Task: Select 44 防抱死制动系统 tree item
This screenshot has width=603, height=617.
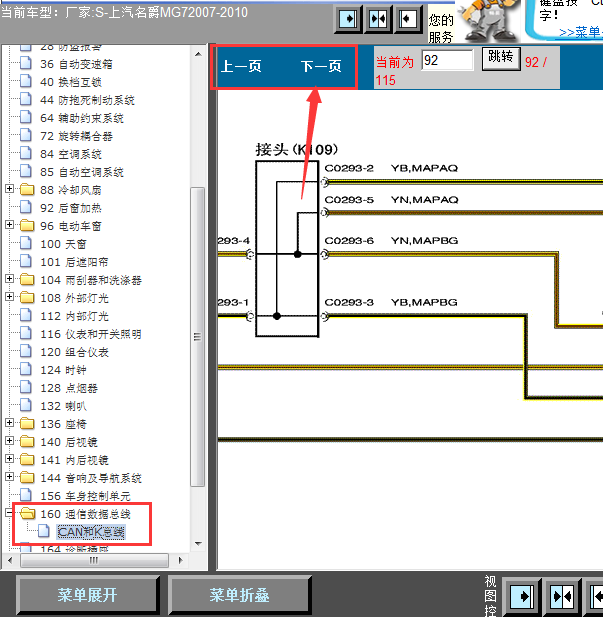Action: (87, 100)
